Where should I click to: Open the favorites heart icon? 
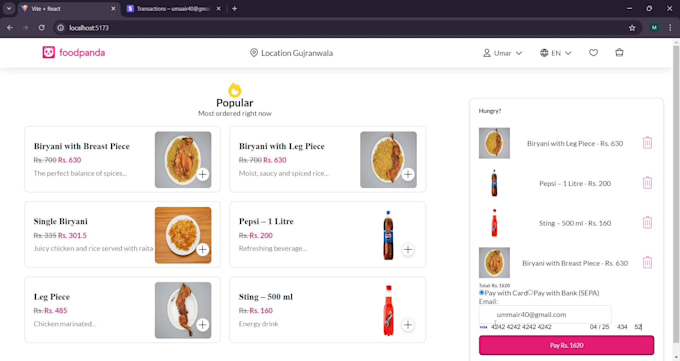point(593,53)
